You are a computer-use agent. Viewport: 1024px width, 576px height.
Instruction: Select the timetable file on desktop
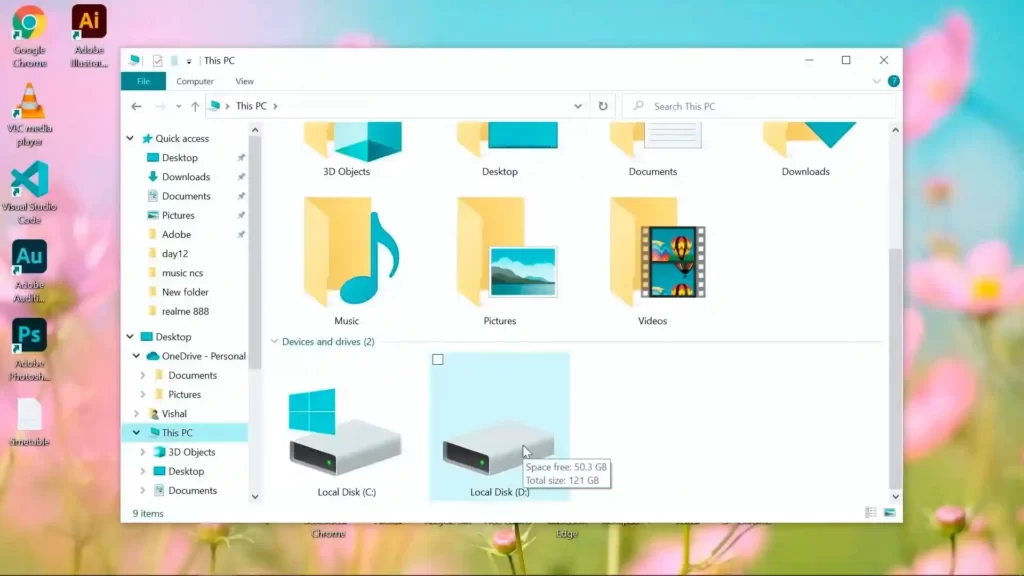[29, 423]
